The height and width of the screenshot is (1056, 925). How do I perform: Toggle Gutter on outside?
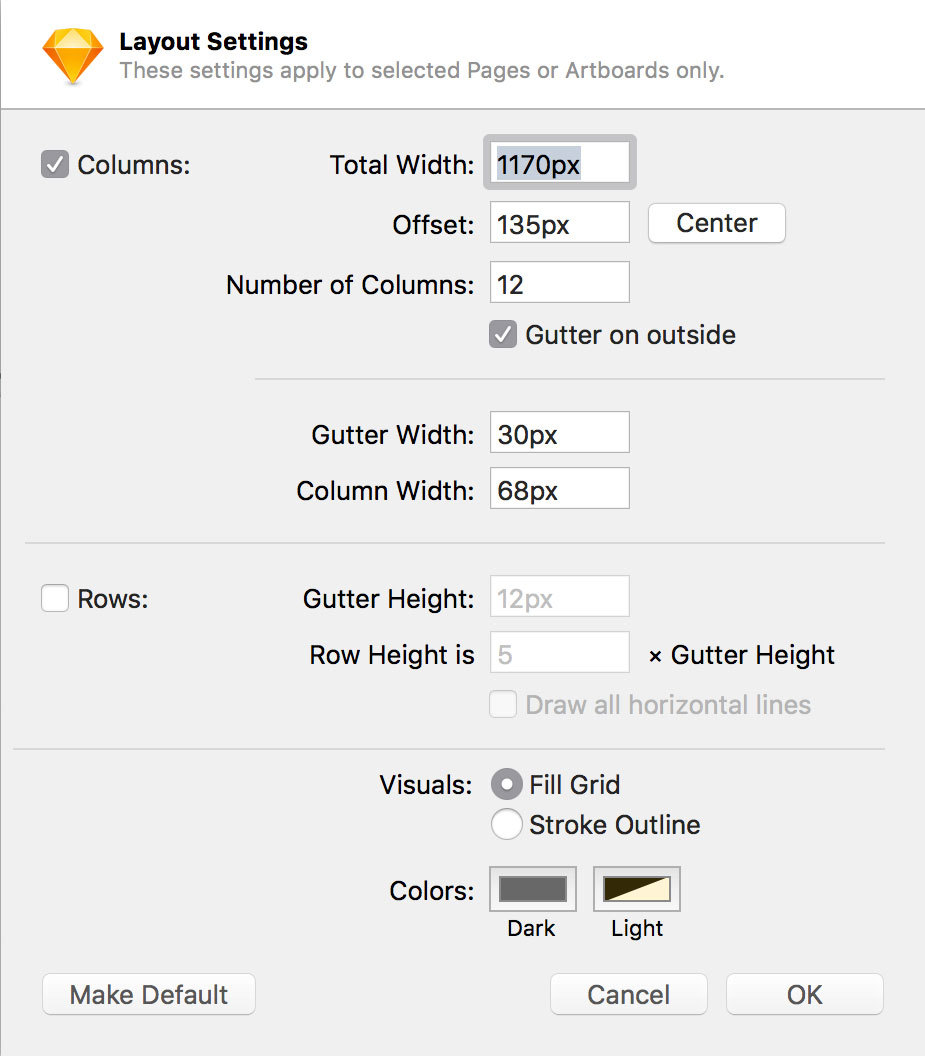501,335
